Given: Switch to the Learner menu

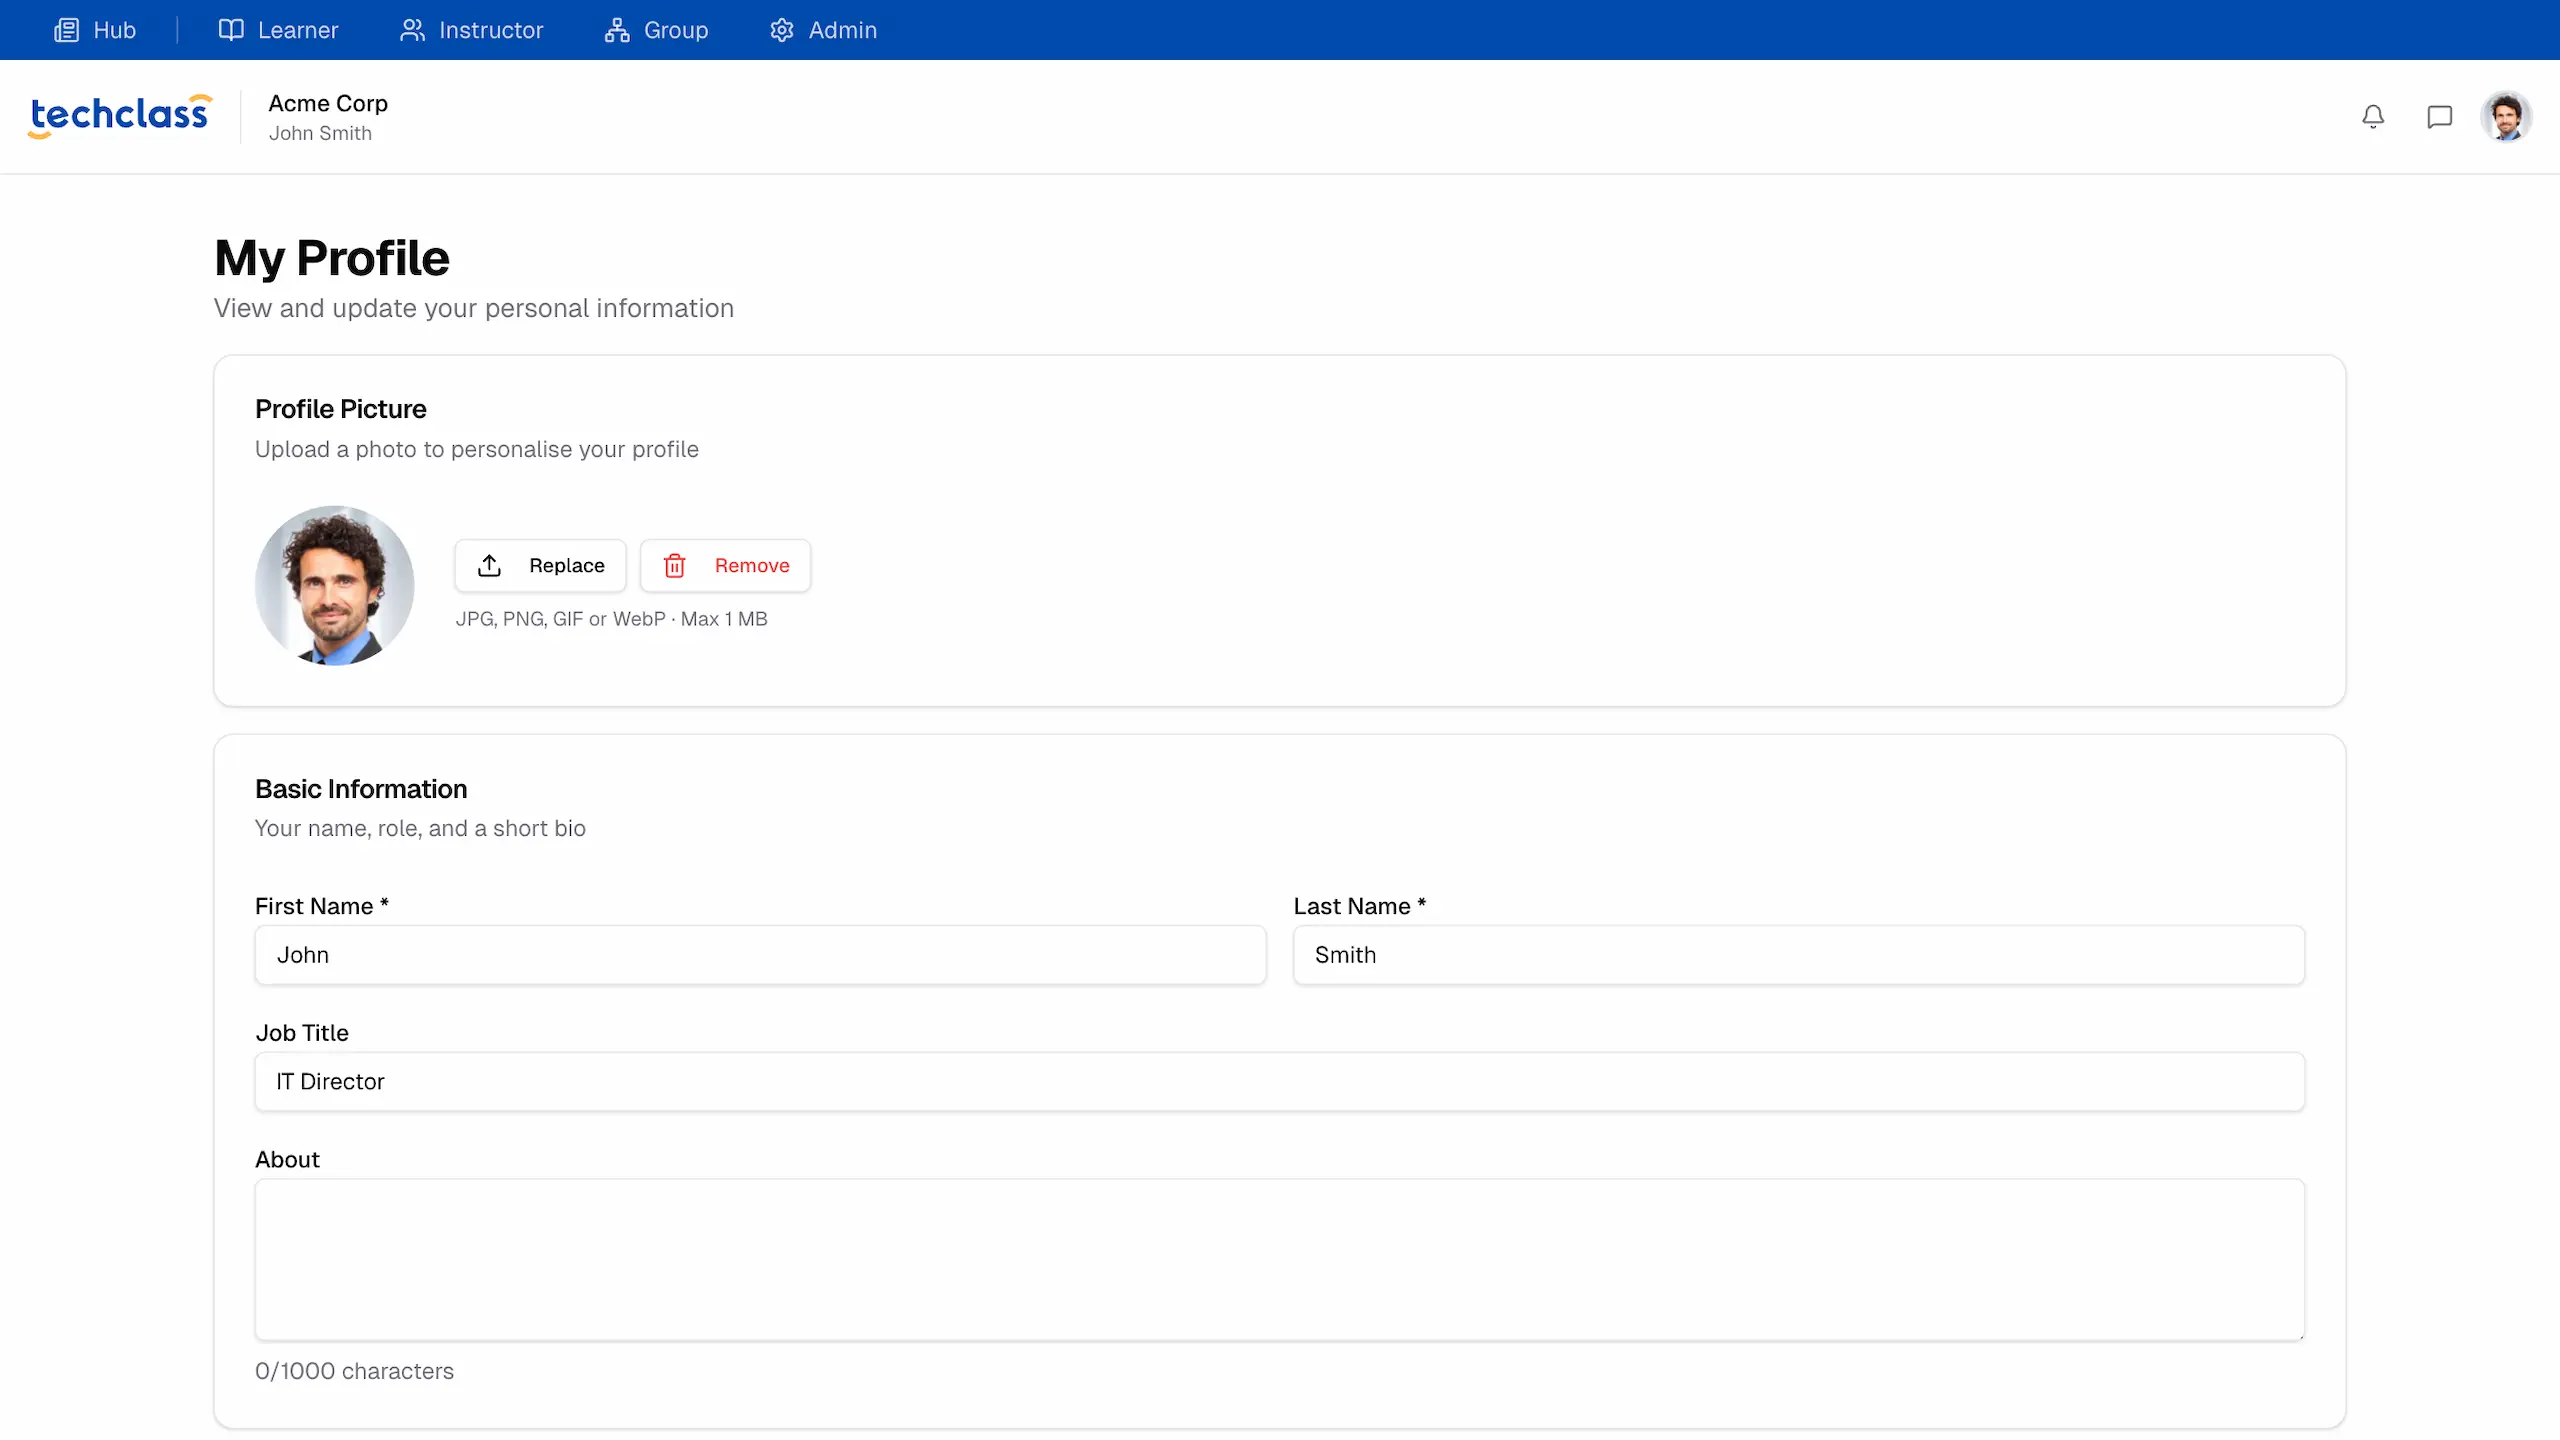Looking at the screenshot, I should [297, 30].
